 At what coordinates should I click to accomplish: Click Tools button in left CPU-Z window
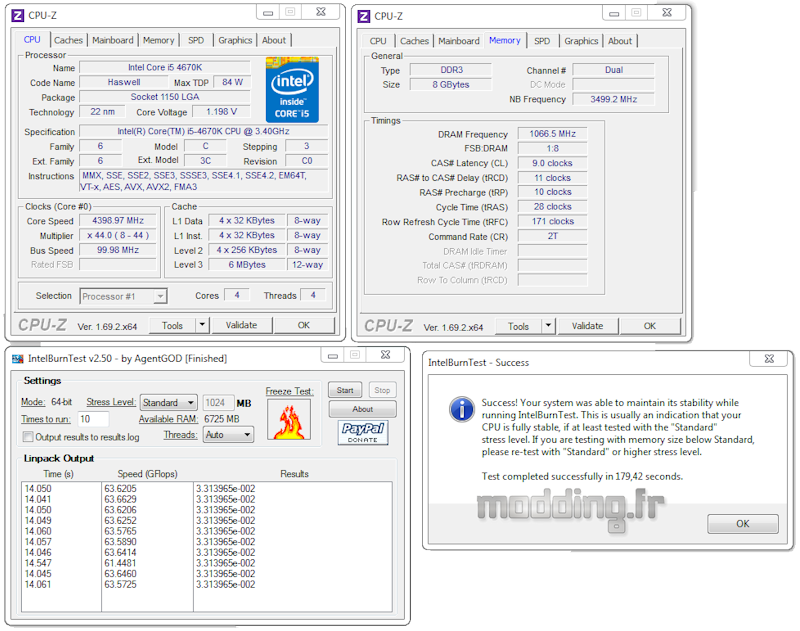click(x=172, y=325)
